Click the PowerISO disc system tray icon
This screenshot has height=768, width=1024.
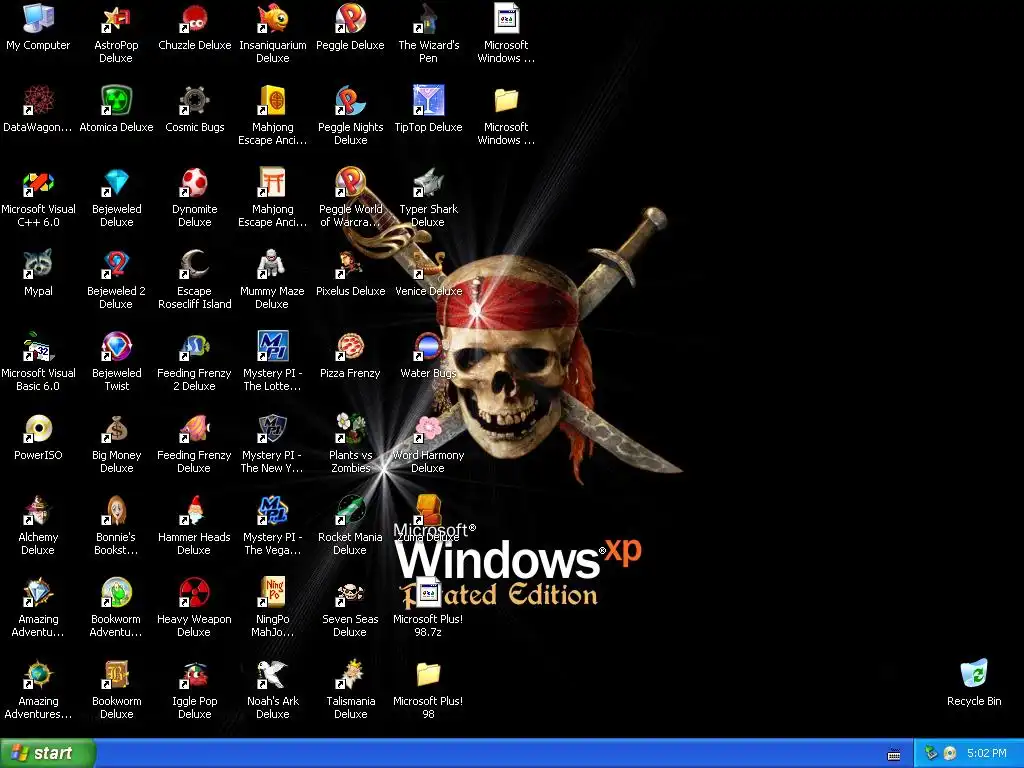point(950,754)
